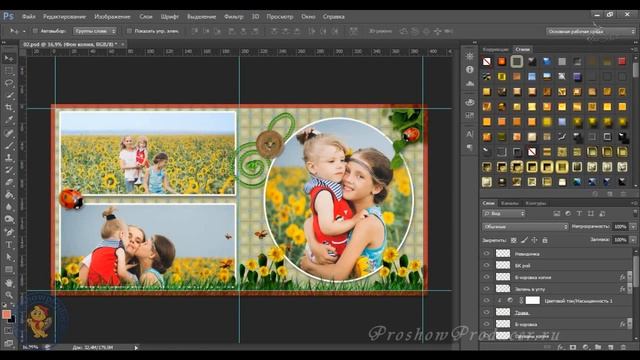Click add layer style fx icon at panel bottom
The image size is (640, 360).
click(560, 347)
